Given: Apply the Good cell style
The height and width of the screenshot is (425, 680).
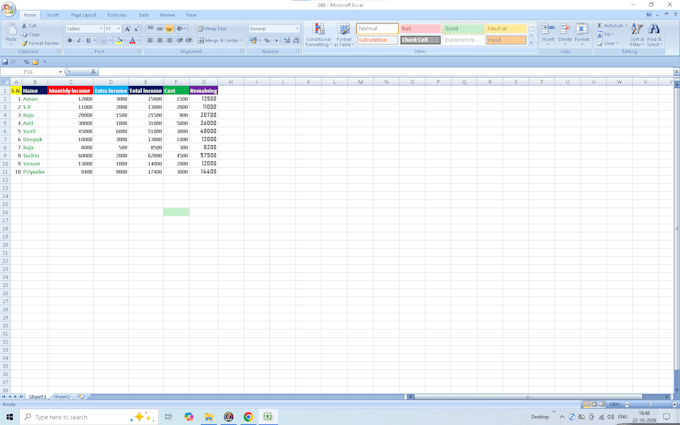Looking at the screenshot, I should (463, 29).
